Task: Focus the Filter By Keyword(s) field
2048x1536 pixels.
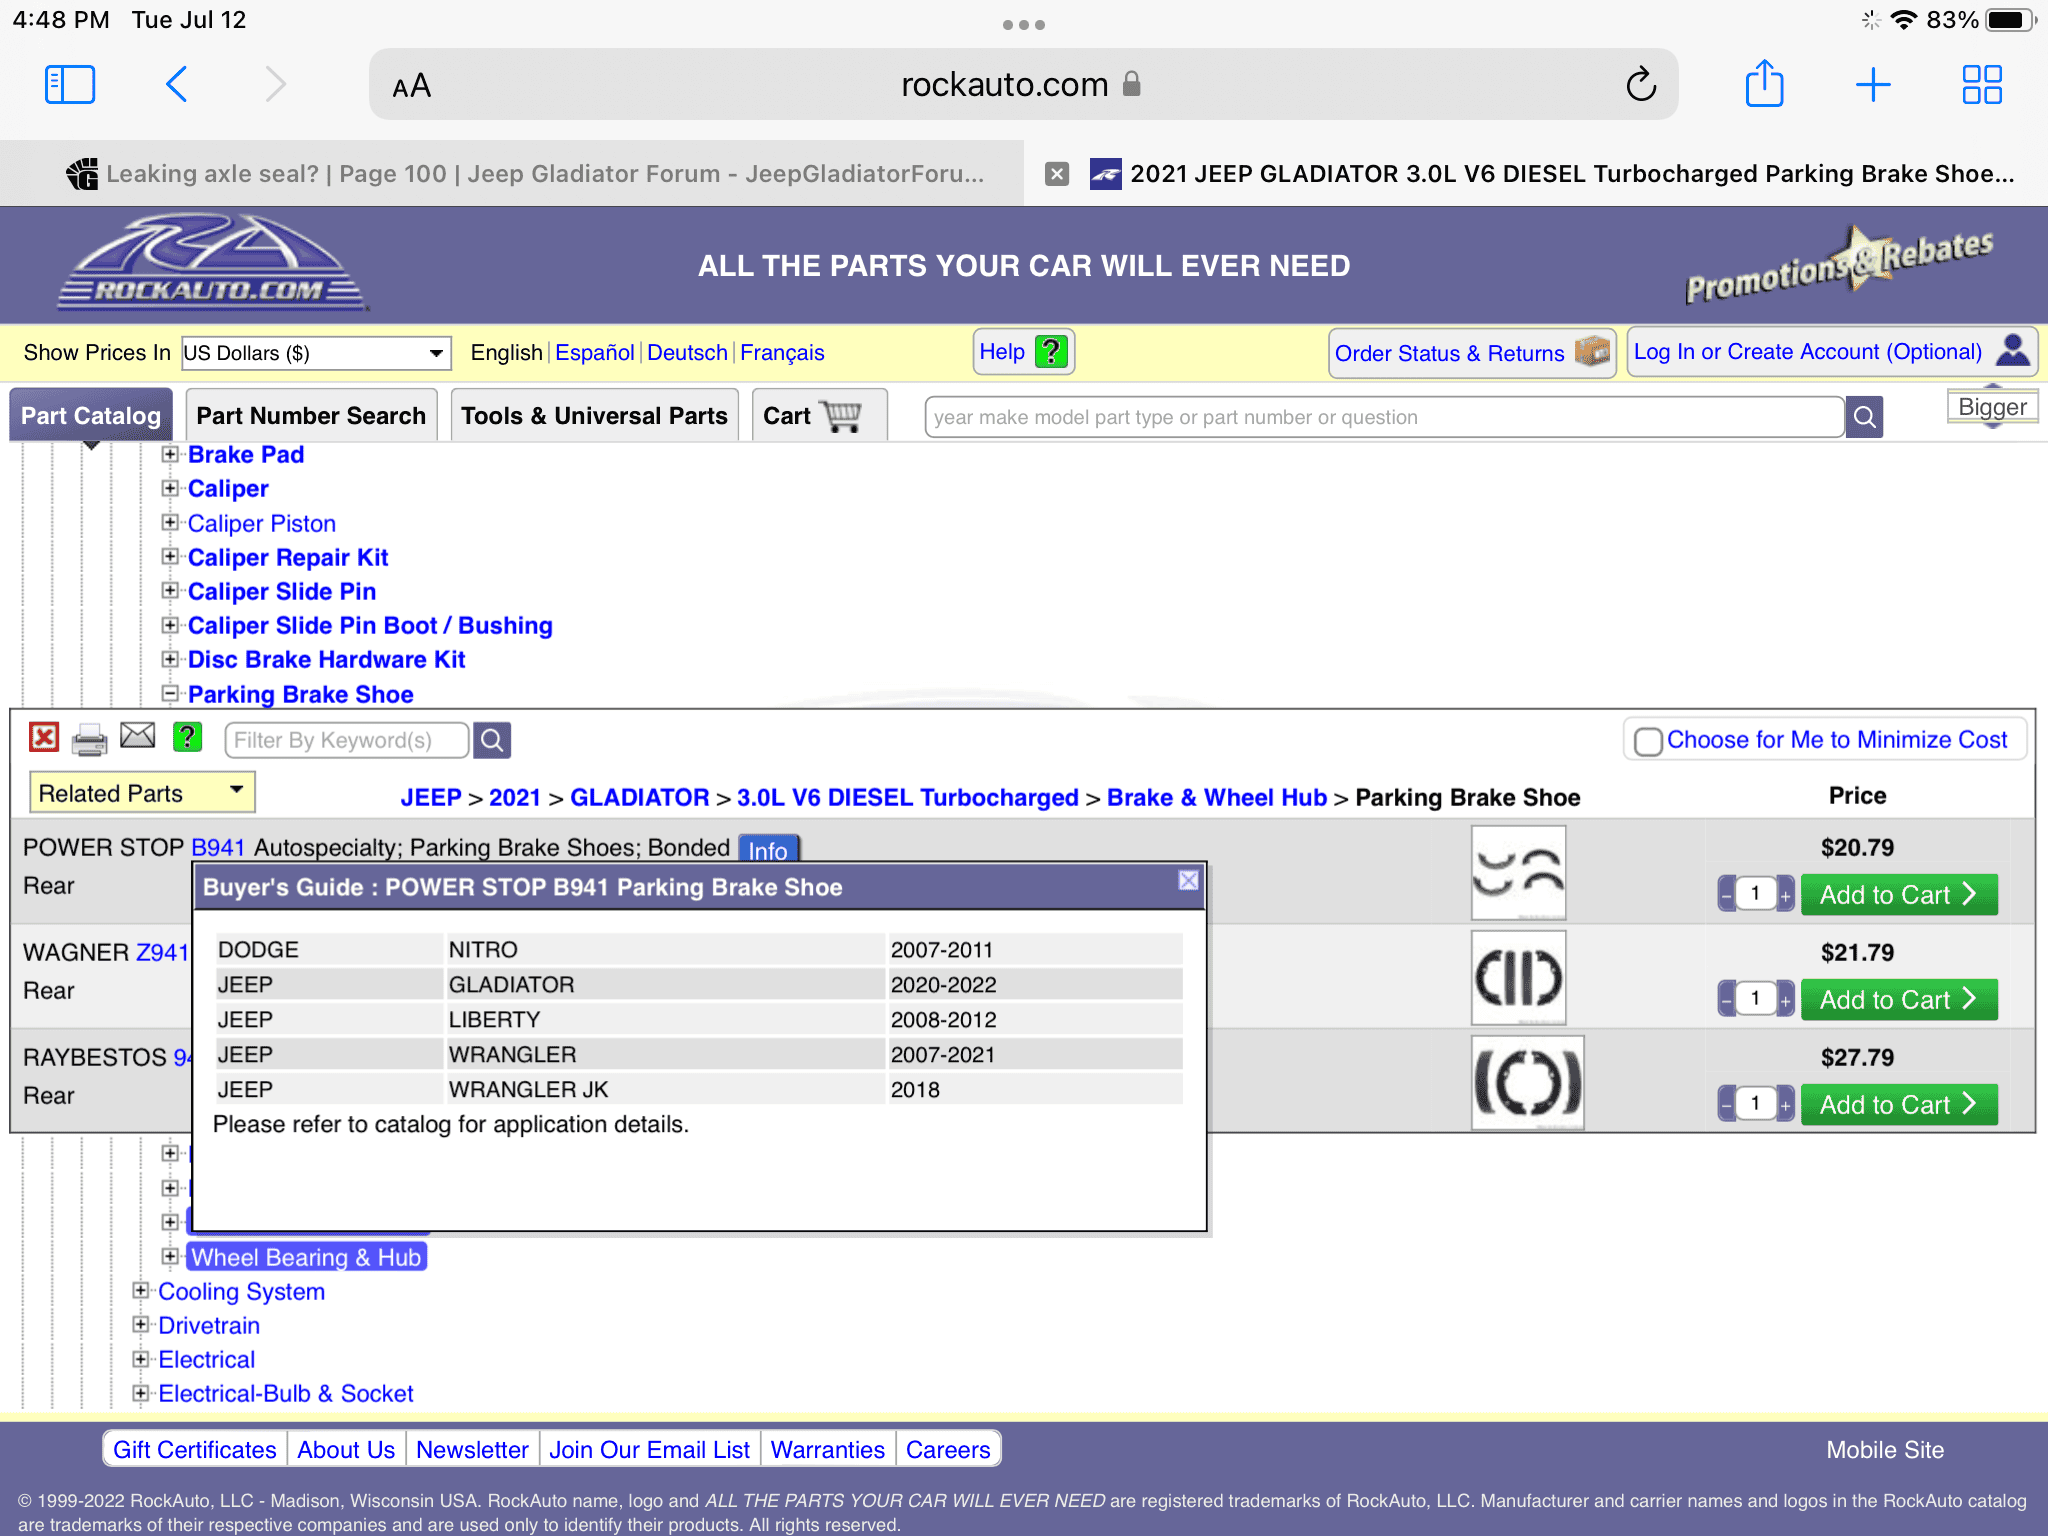Action: click(347, 740)
